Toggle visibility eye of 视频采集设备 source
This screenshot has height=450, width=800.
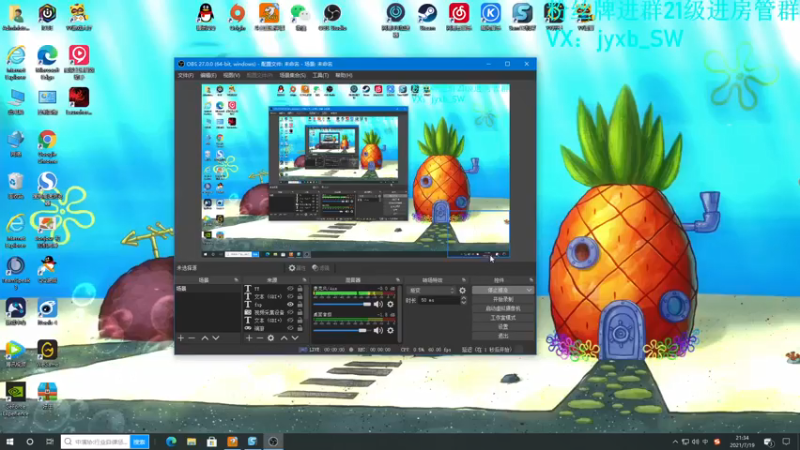(290, 312)
